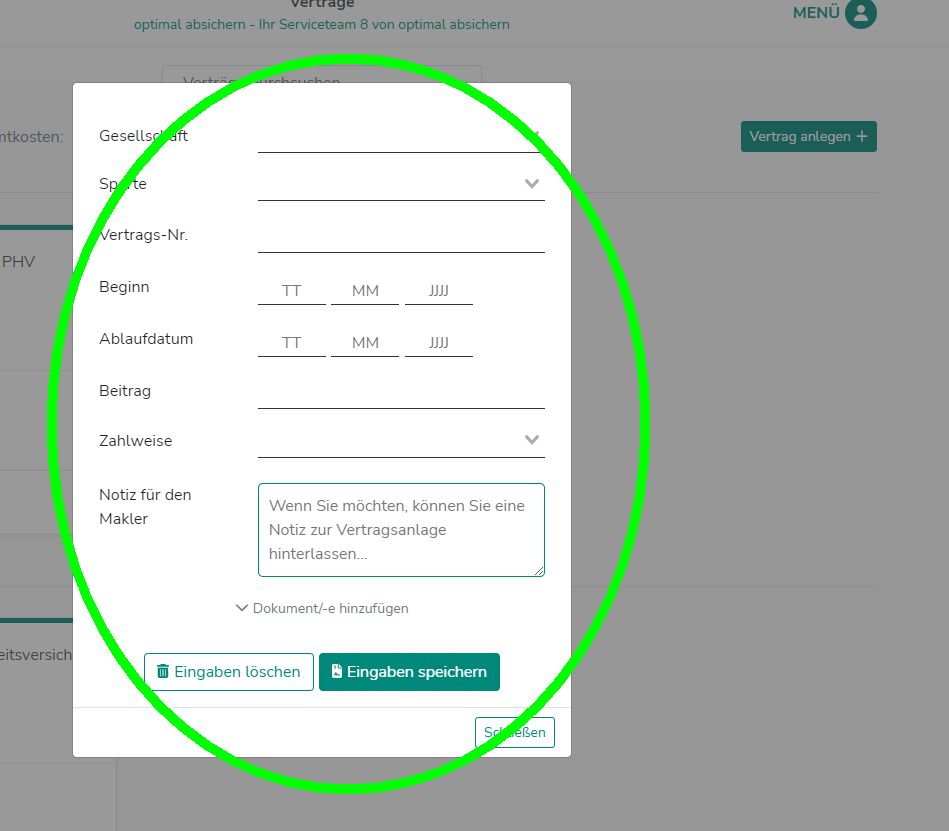Open the user profile icon next to MENÜ
This screenshot has width=949, height=831.
pos(861,13)
